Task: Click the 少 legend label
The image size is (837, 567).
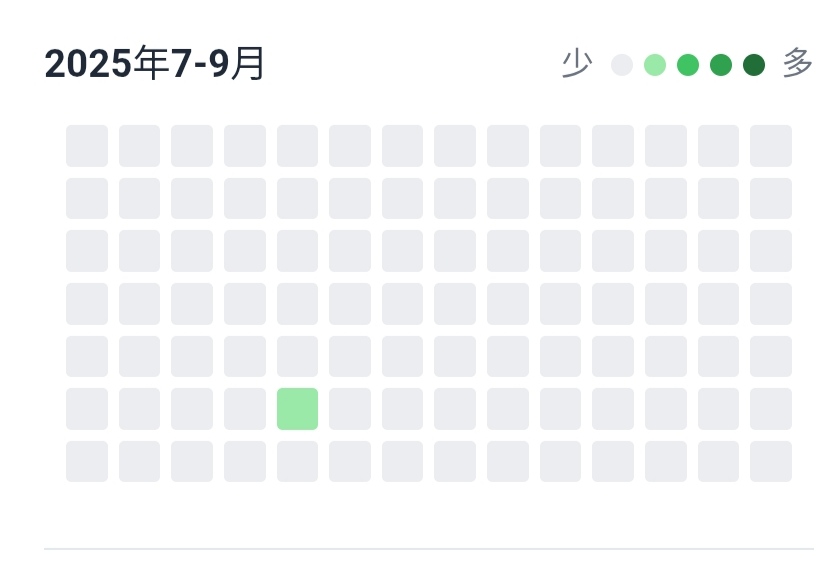Action: [x=577, y=64]
